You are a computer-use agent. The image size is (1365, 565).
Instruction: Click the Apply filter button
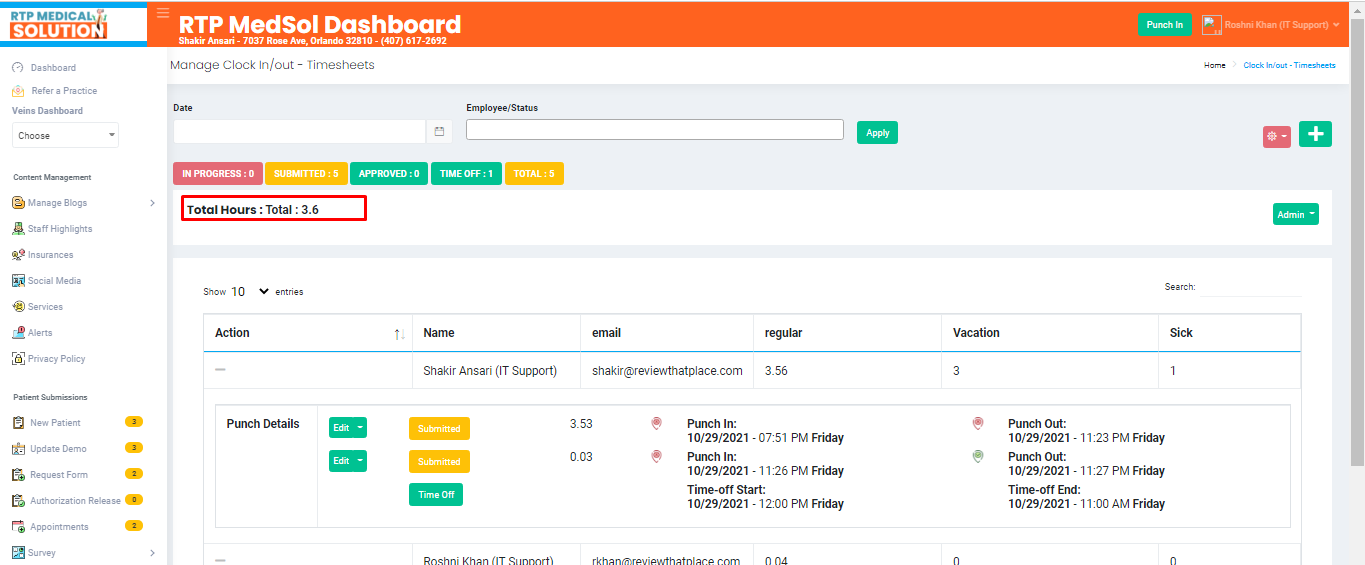(x=877, y=133)
